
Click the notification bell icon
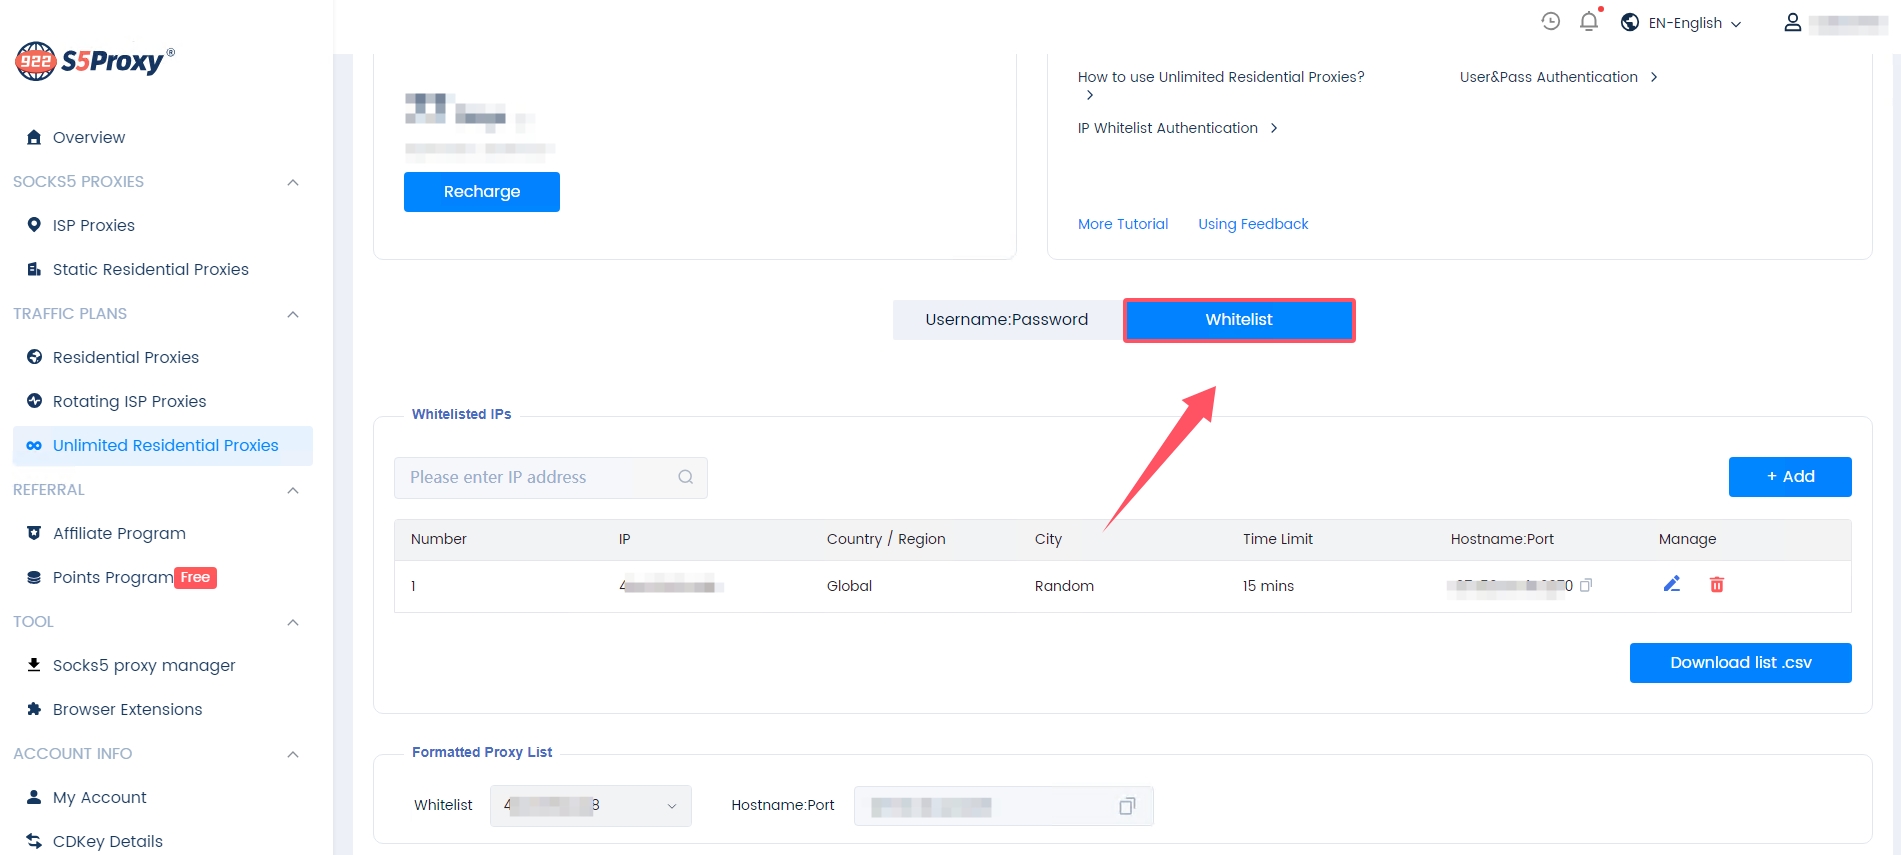pos(1588,21)
